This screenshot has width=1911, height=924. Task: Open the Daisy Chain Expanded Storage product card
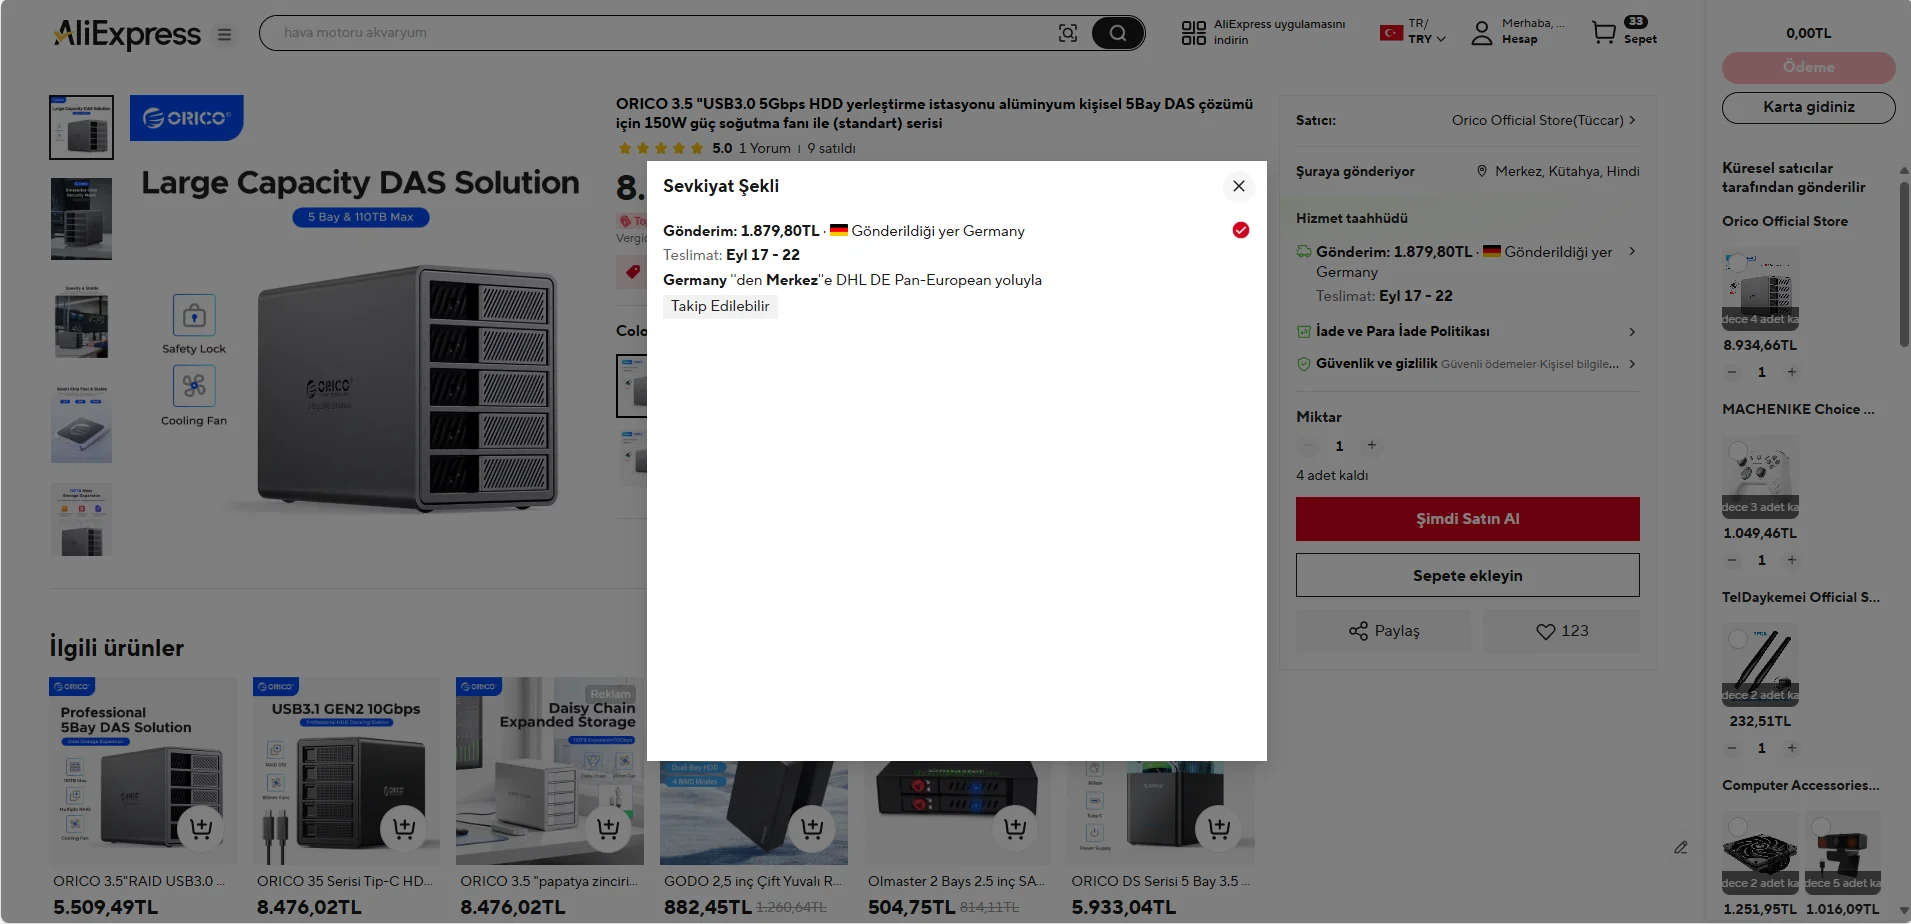pos(550,771)
